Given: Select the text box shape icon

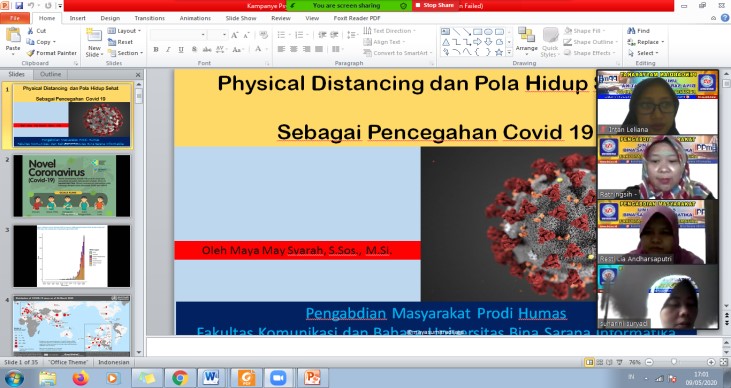Looking at the screenshot, I should point(446,32).
